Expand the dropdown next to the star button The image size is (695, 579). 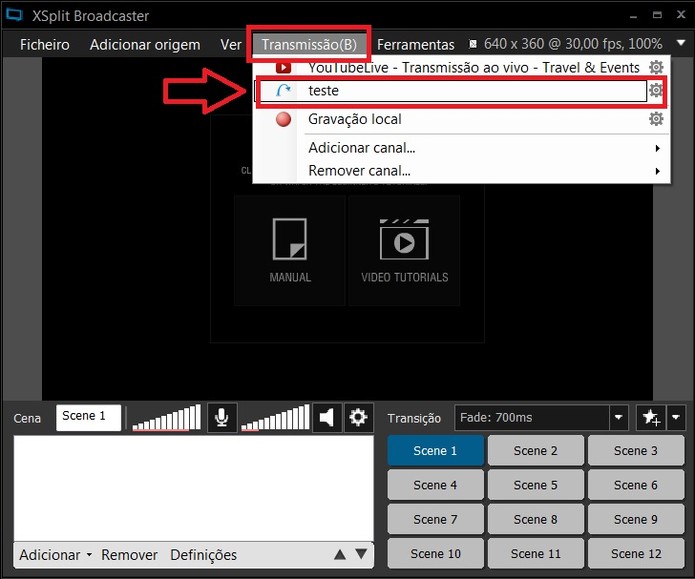[676, 417]
